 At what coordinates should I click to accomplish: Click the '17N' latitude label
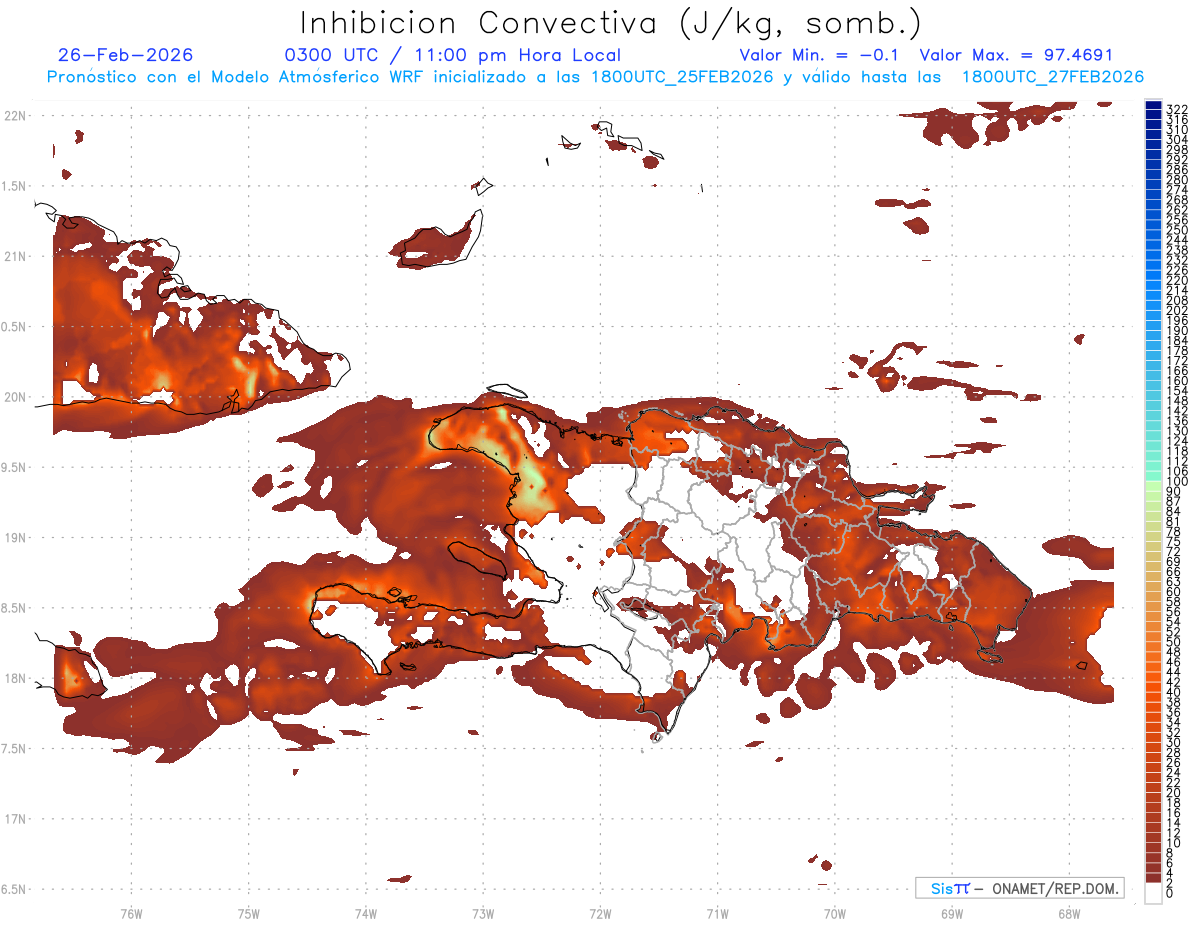coord(15,819)
